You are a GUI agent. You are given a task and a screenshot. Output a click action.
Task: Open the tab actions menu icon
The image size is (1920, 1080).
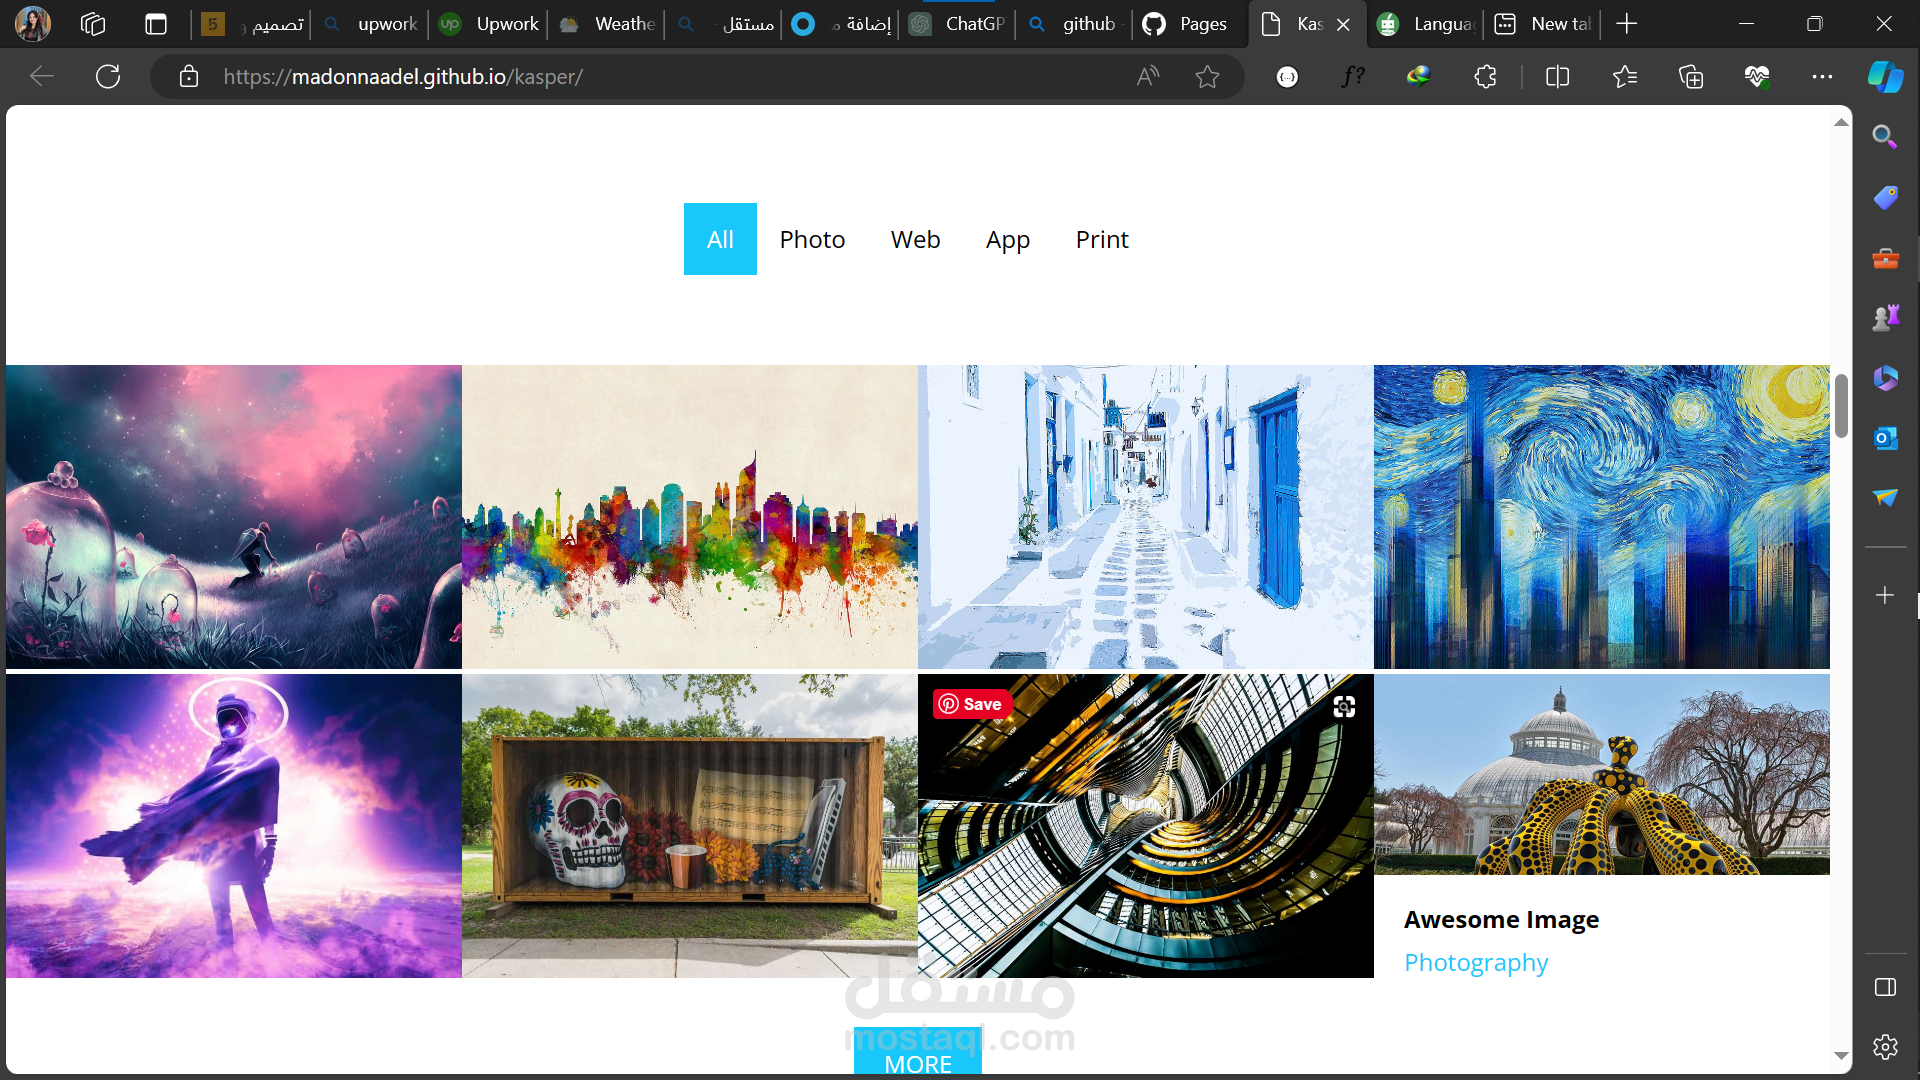point(156,24)
